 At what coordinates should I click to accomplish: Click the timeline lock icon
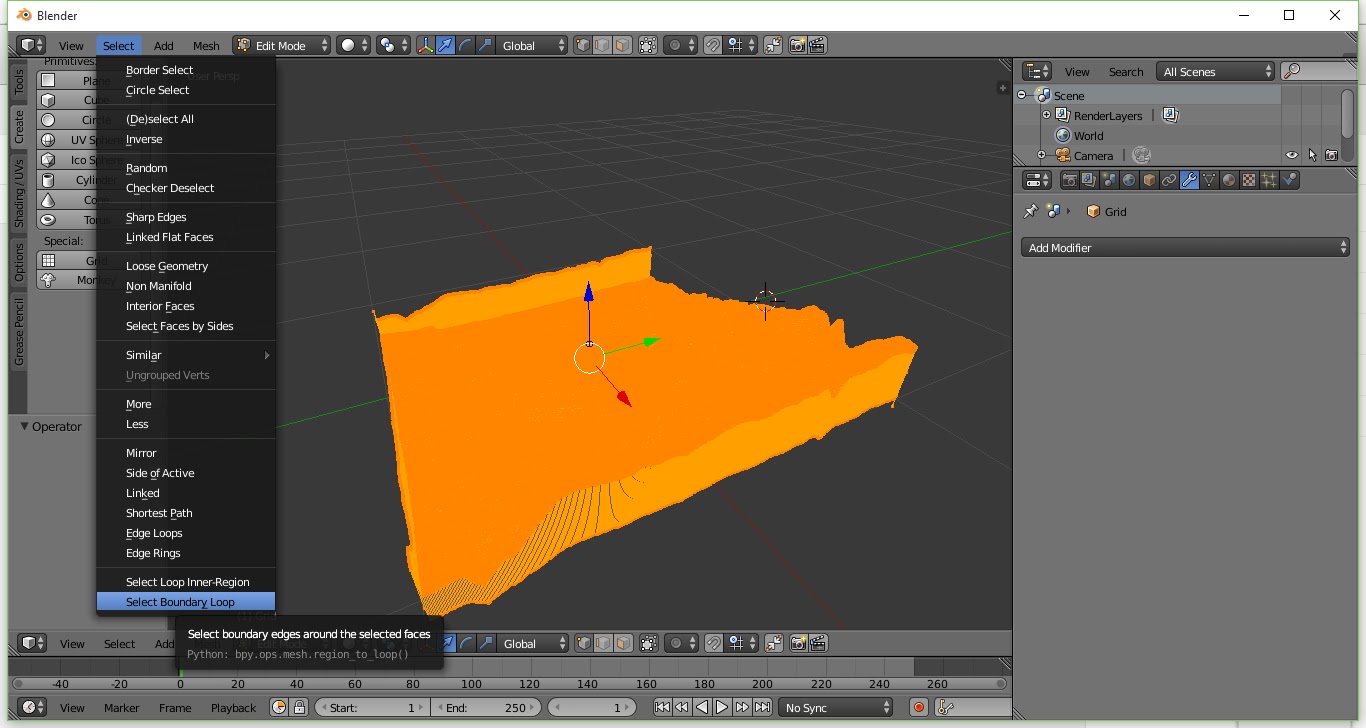(x=298, y=707)
